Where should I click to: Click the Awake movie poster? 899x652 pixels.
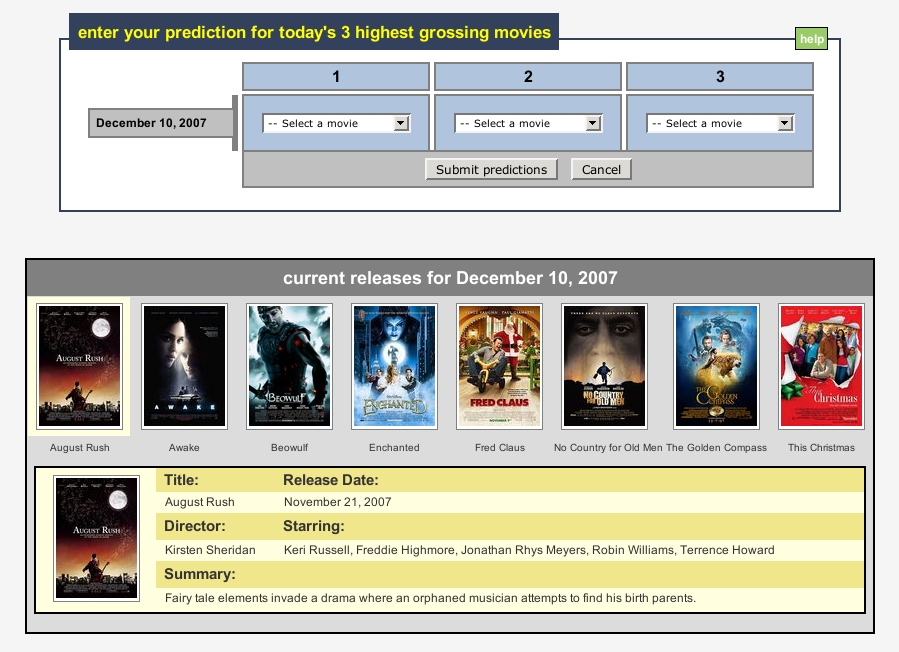pyautogui.click(x=184, y=366)
